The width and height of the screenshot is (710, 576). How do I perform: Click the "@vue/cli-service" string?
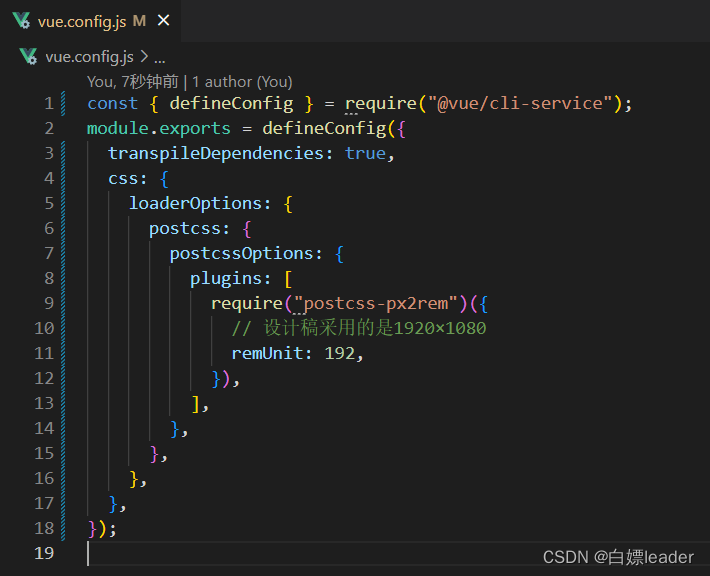click(x=520, y=104)
